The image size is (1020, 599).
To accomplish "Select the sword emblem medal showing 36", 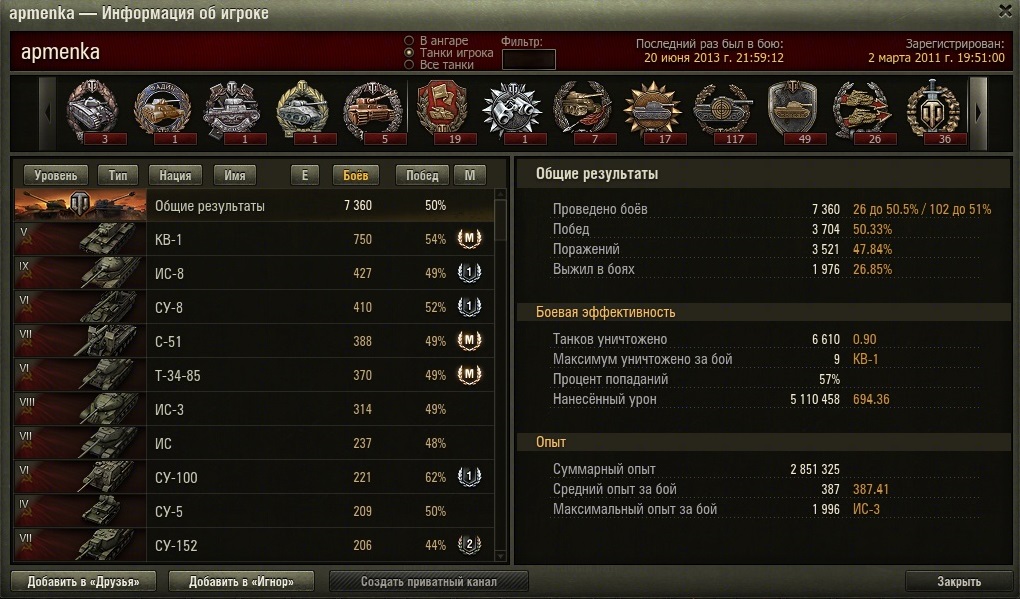I will point(933,111).
